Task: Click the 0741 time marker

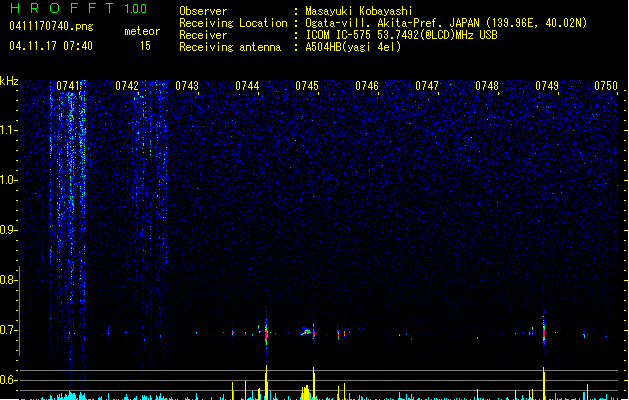Action: click(x=68, y=86)
